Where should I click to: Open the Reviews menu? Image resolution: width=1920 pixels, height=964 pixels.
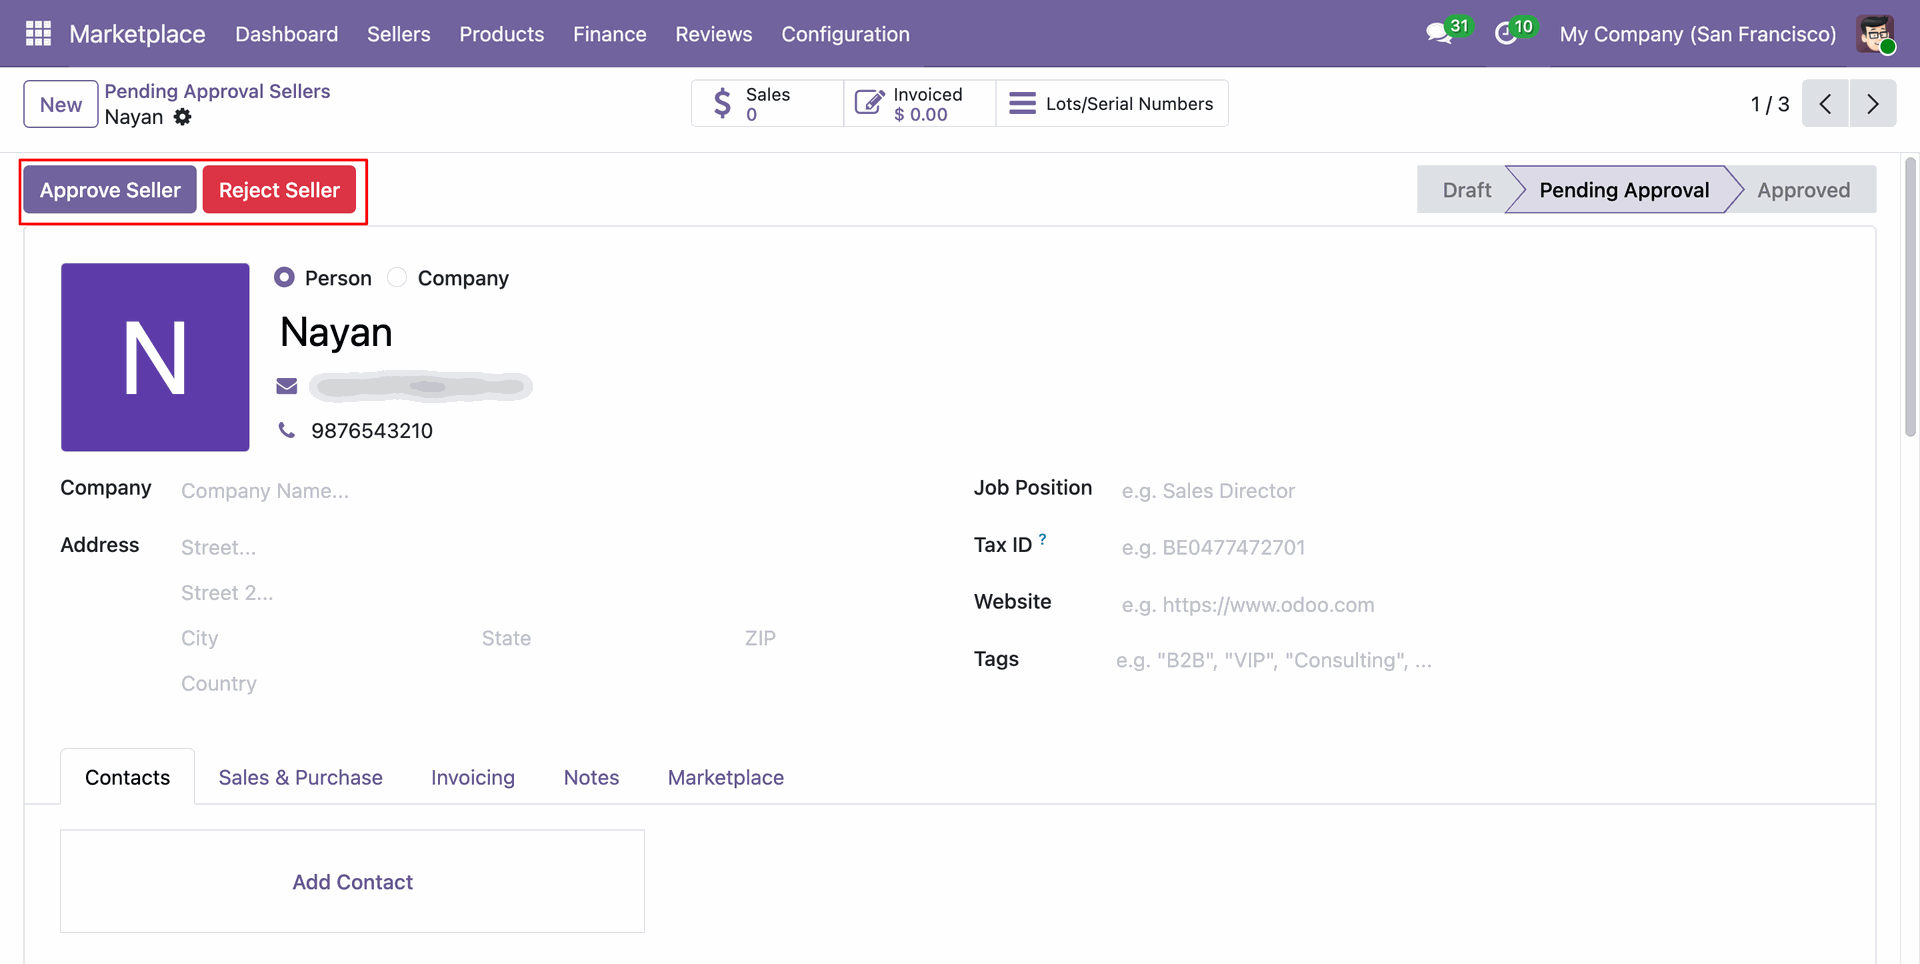pyautogui.click(x=714, y=34)
